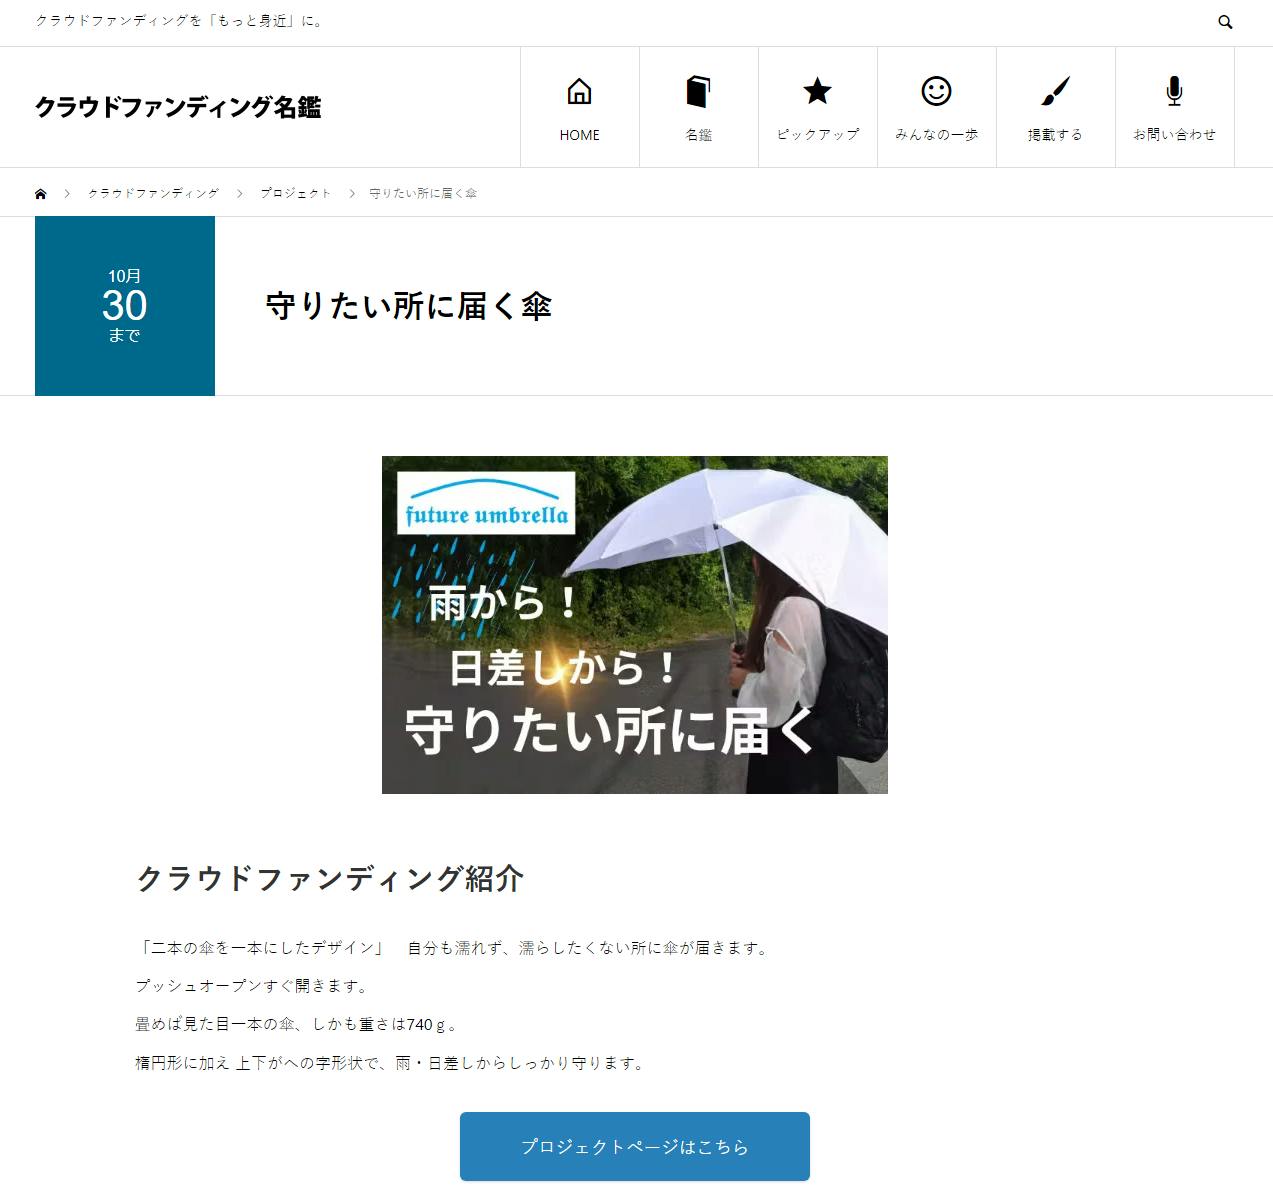1273x1204 pixels.
Task: Select the お問い合わせ text label in navigation
Action: pyautogui.click(x=1174, y=135)
